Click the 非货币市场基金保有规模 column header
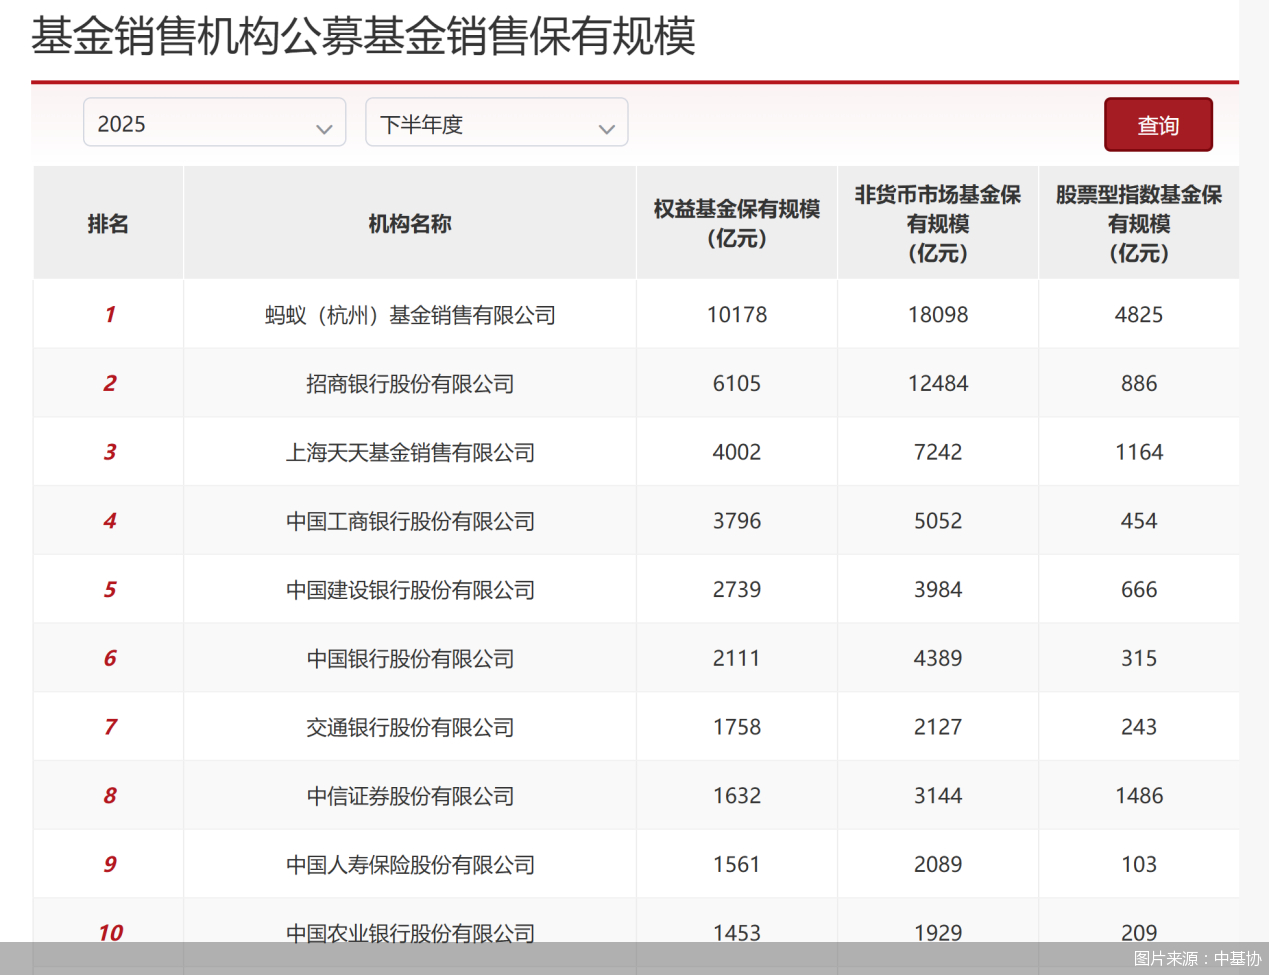The height and width of the screenshot is (975, 1269). [x=937, y=223]
